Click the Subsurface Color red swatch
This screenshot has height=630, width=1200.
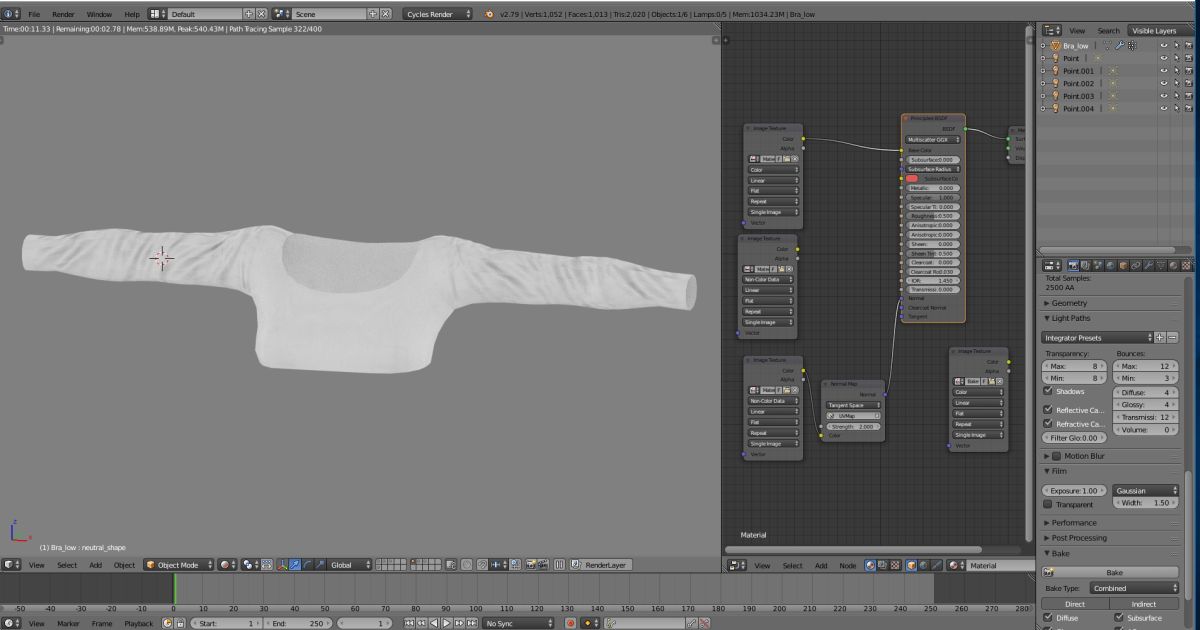click(x=912, y=178)
